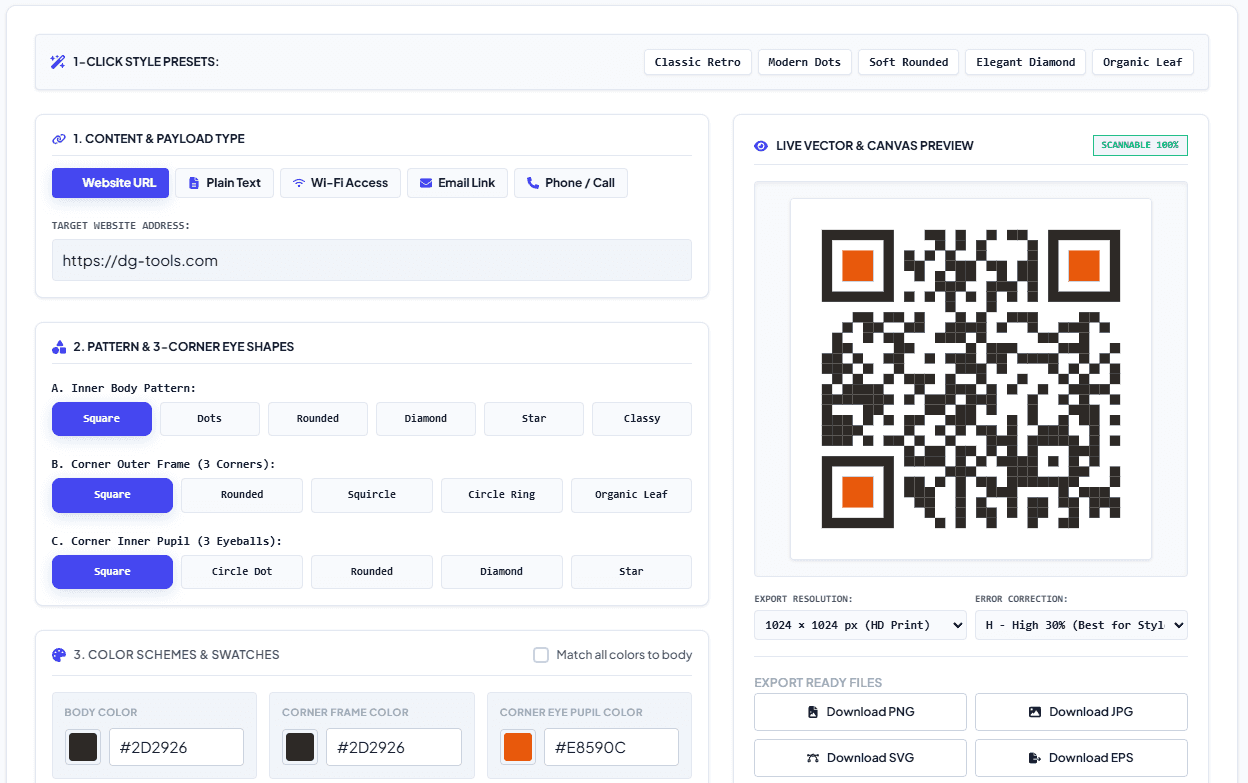Choose Organic Leaf corner outer frame
This screenshot has height=783, width=1248.
[x=631, y=495]
